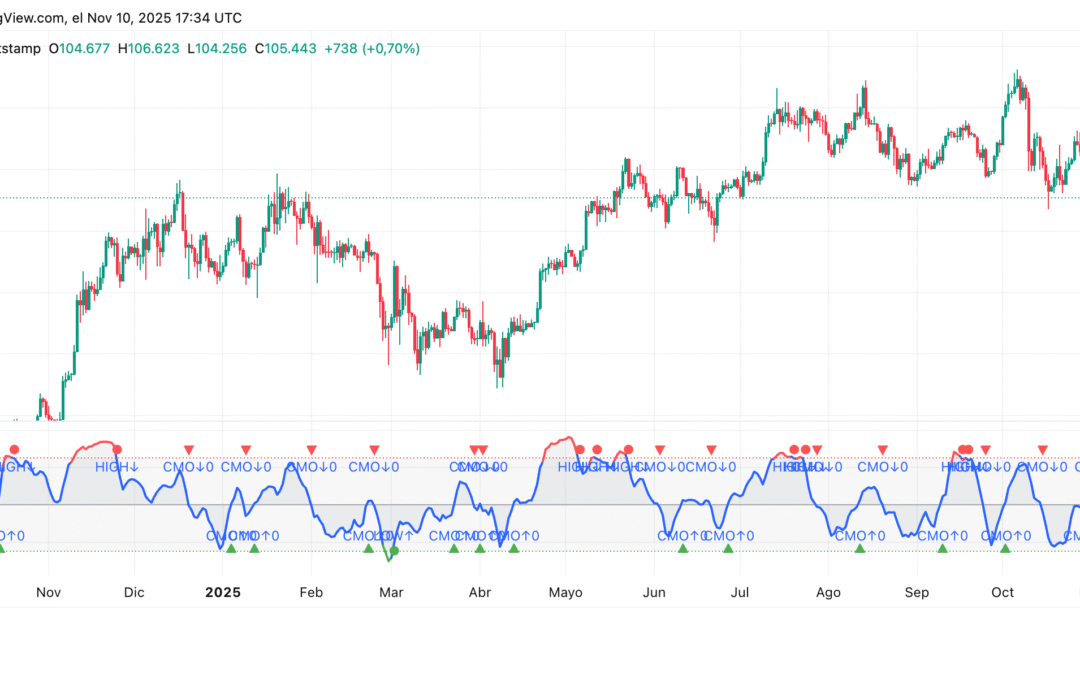Click the red dot marker near the Mayo HIGH label

click(579, 448)
